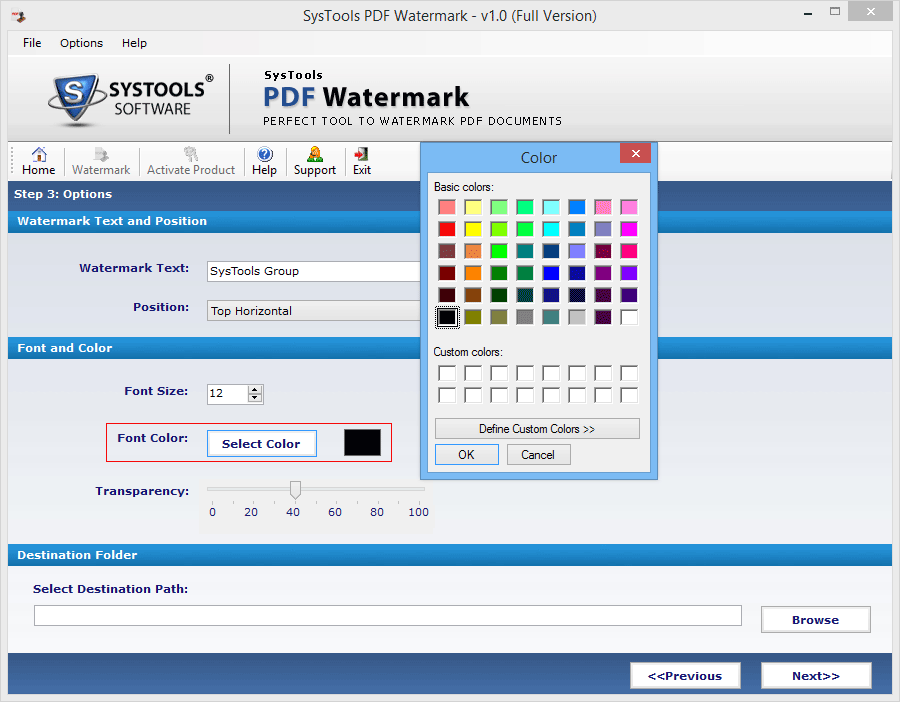
Task: Click the Exit toolbar icon
Action: 362,161
